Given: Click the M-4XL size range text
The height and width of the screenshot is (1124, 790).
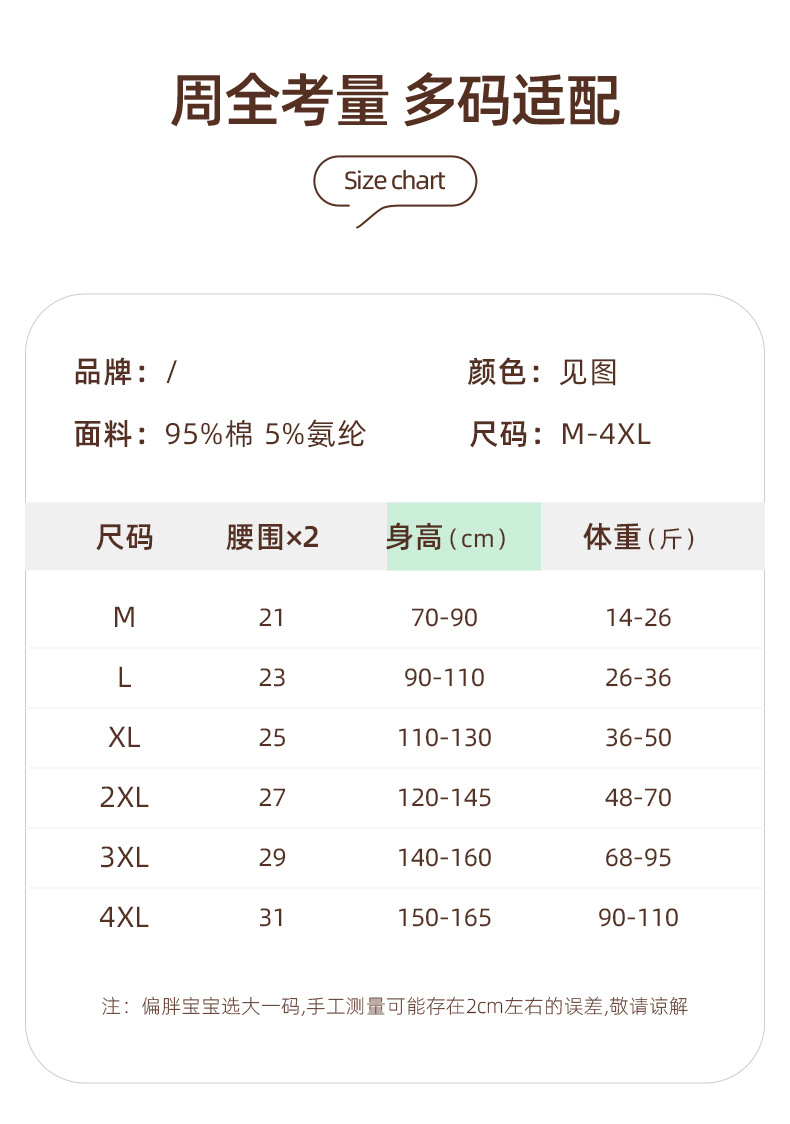Looking at the screenshot, I should (606, 434).
